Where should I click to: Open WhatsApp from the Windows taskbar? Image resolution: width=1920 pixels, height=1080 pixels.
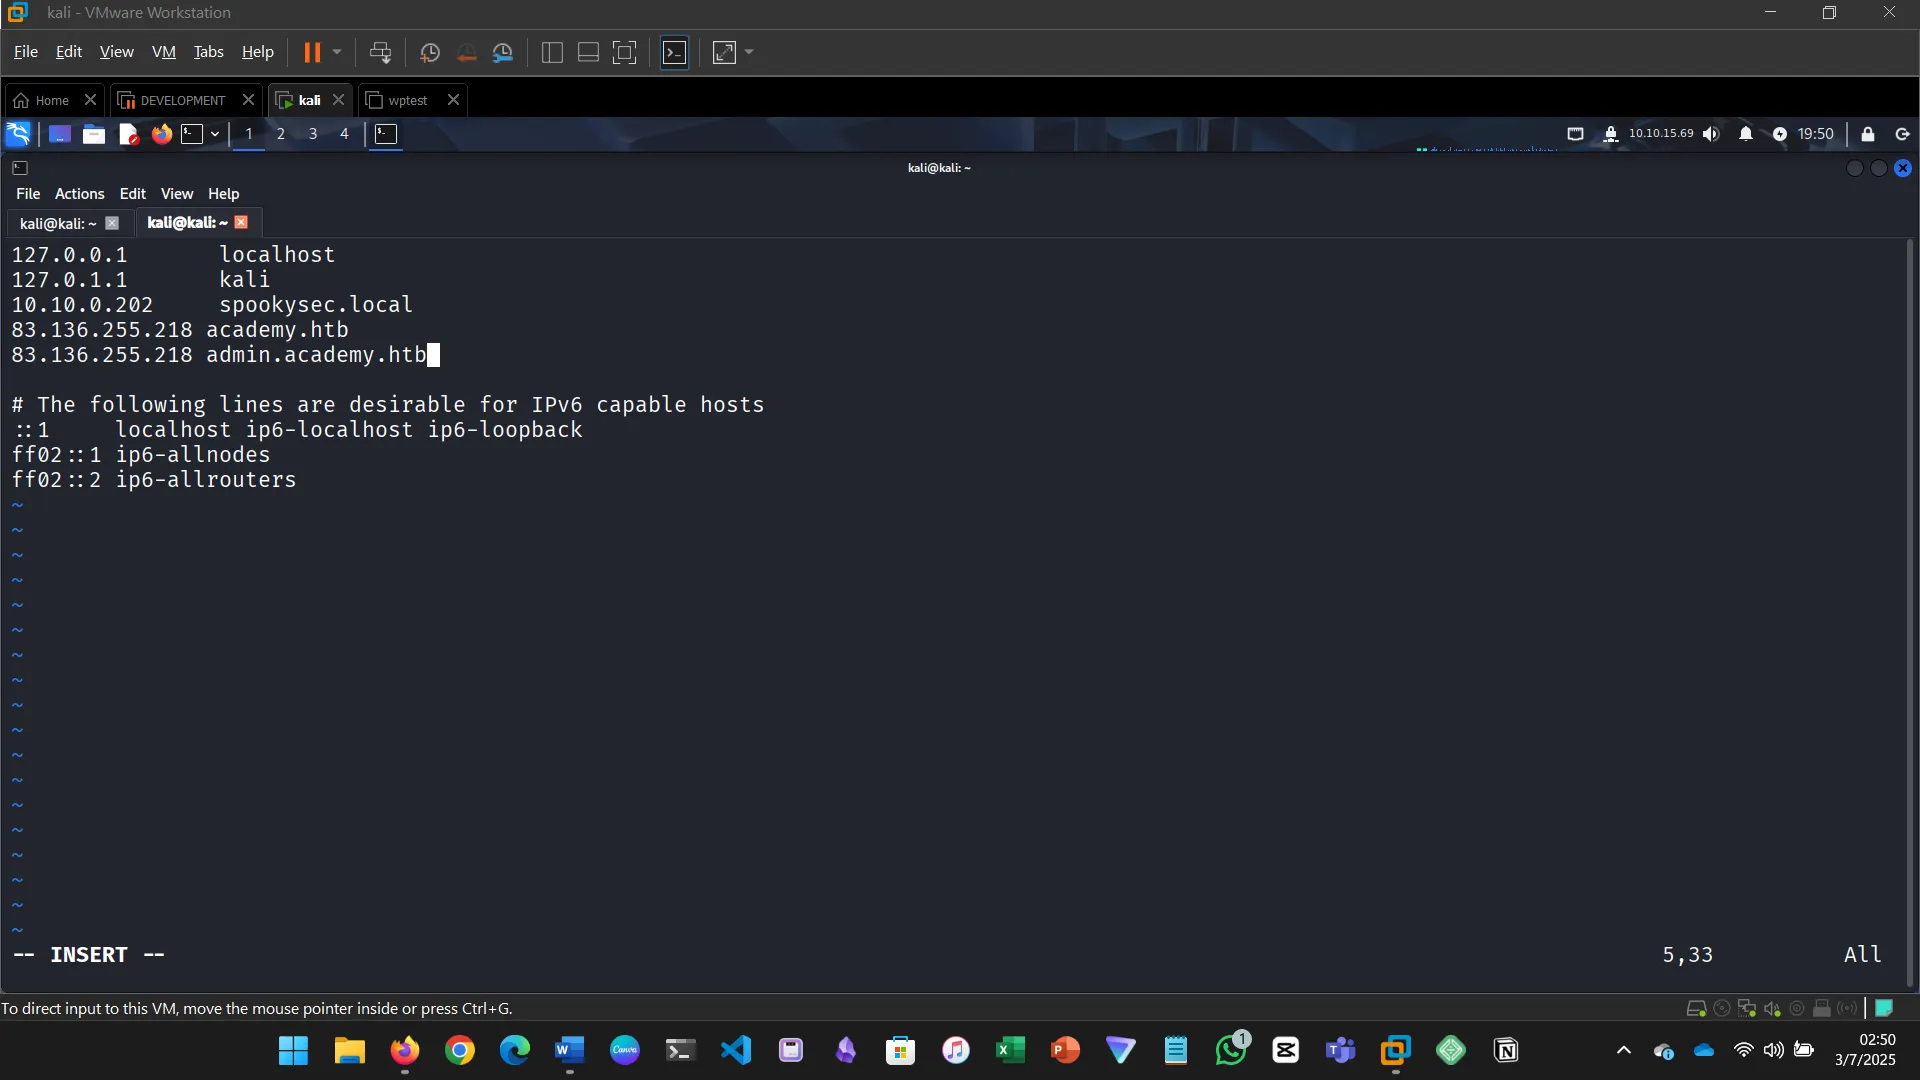point(1230,1051)
